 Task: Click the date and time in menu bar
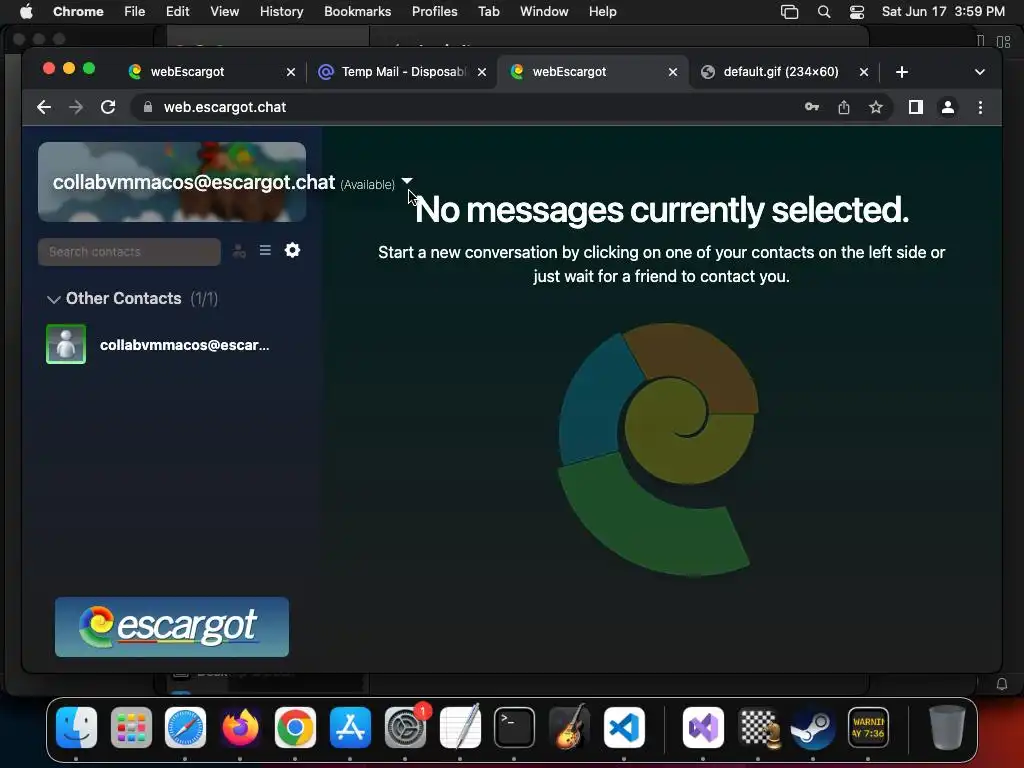click(943, 11)
